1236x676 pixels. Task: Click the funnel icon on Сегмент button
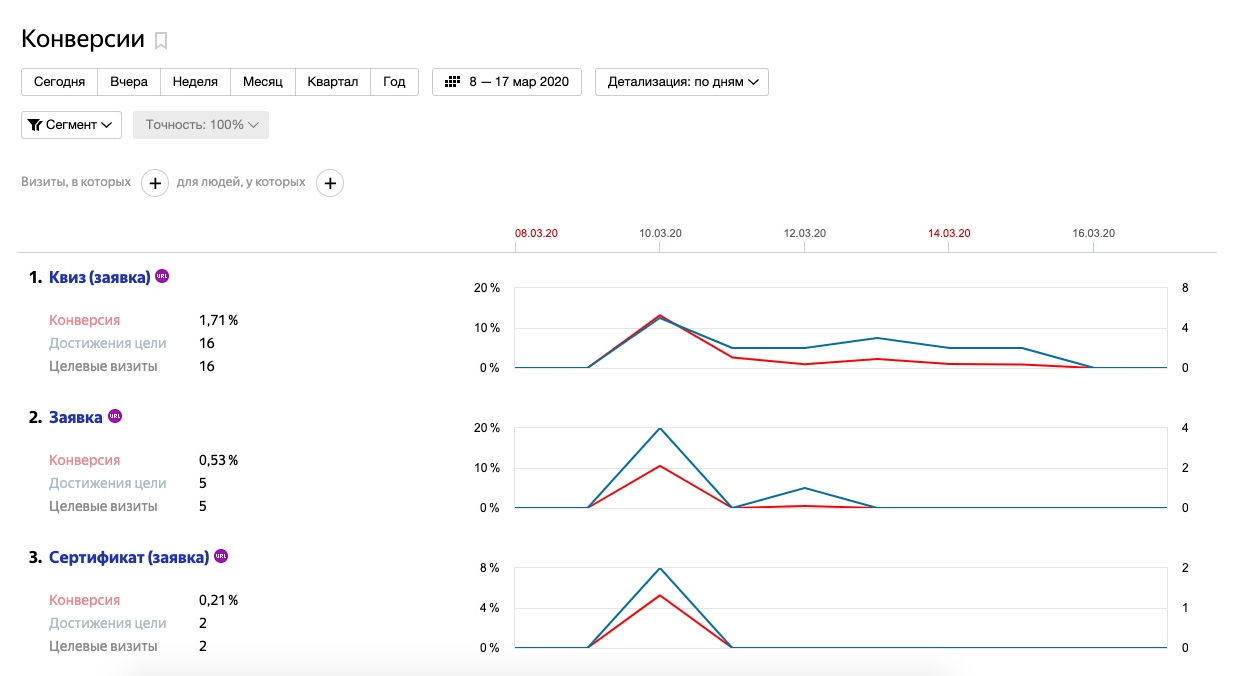pos(35,125)
